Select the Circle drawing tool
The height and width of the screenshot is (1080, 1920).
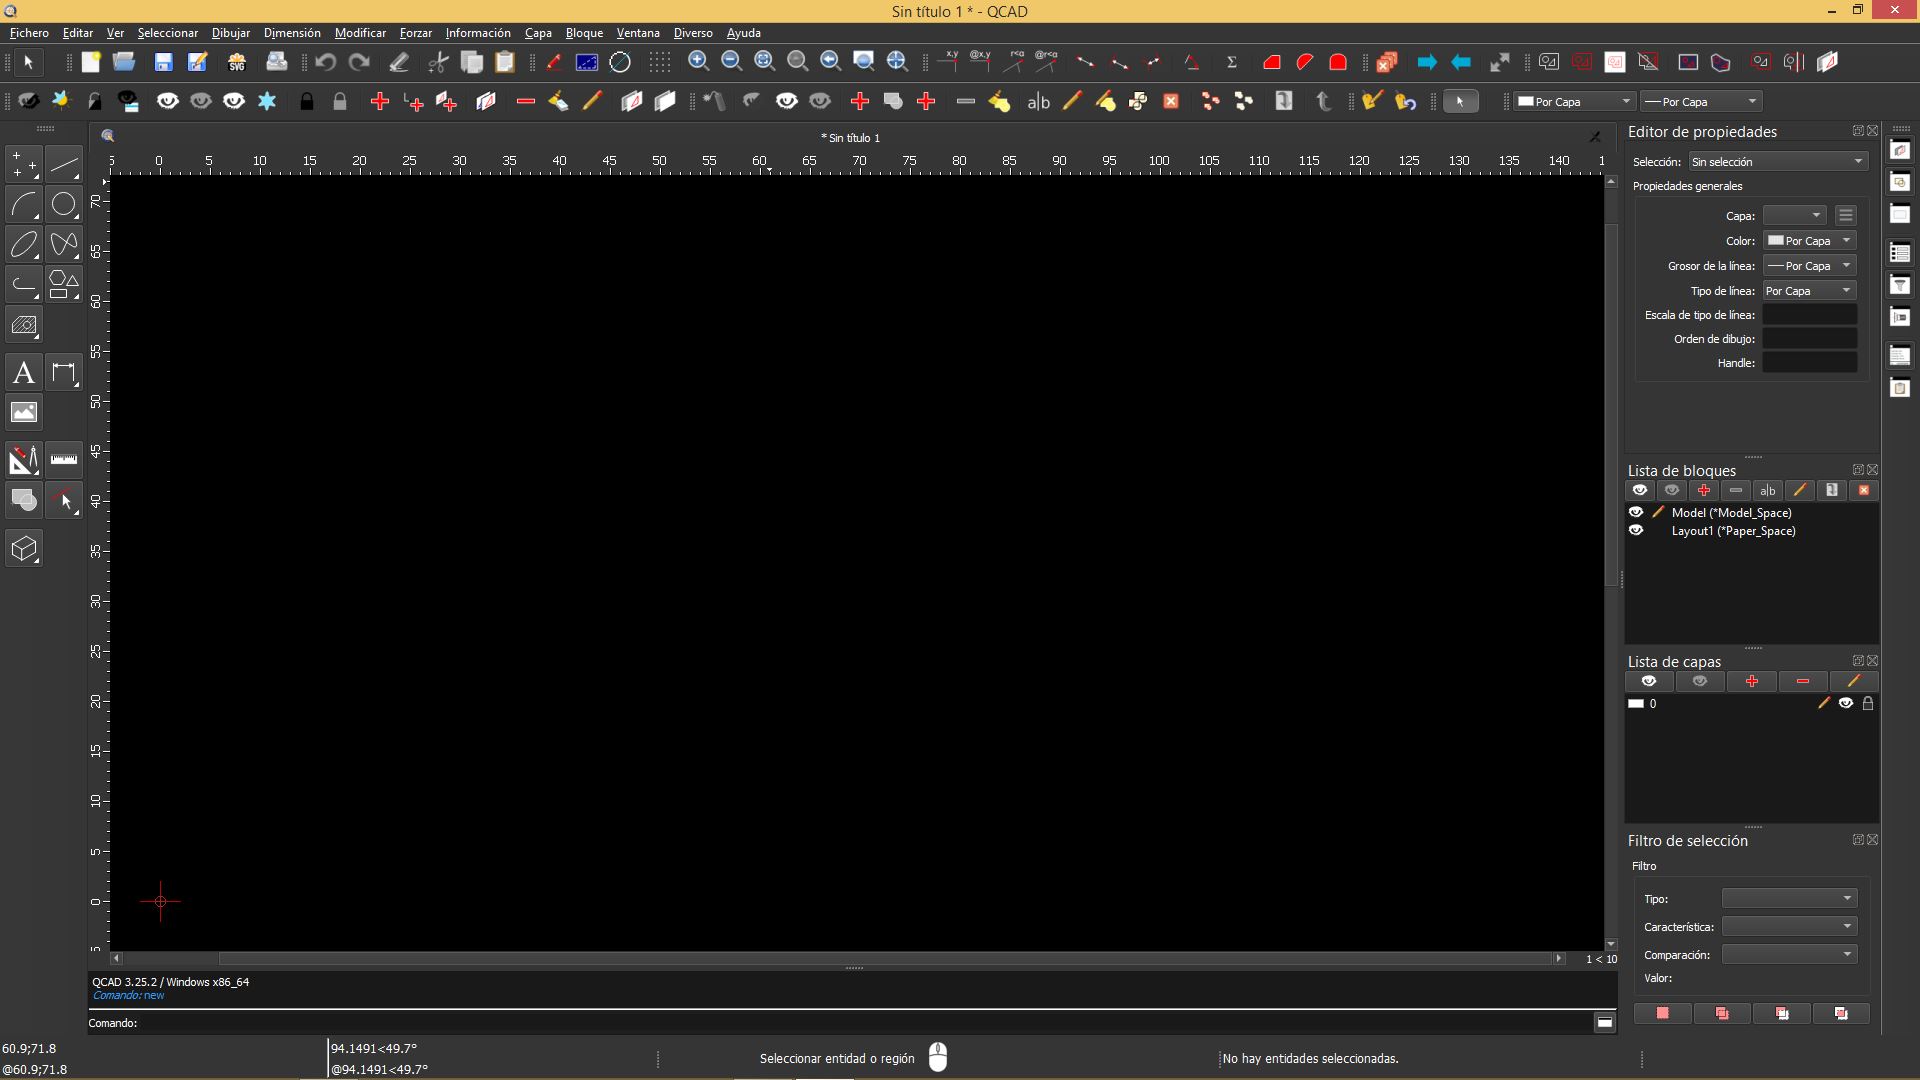(64, 205)
